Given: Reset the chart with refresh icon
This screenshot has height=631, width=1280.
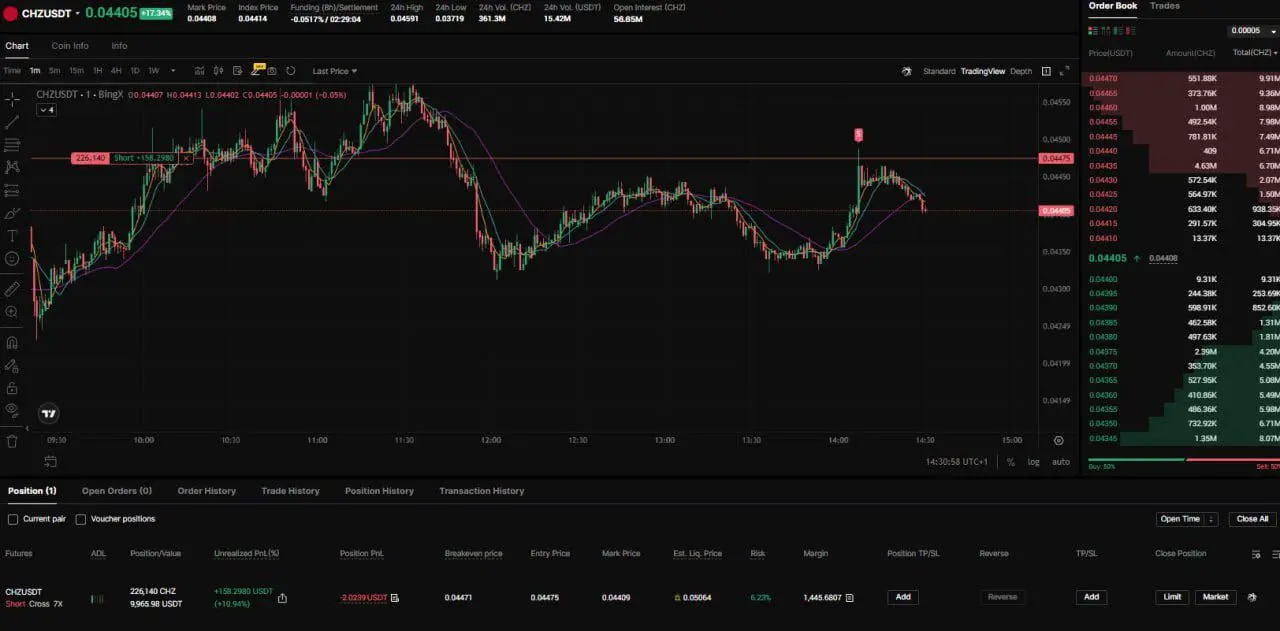Looking at the screenshot, I should click(291, 71).
